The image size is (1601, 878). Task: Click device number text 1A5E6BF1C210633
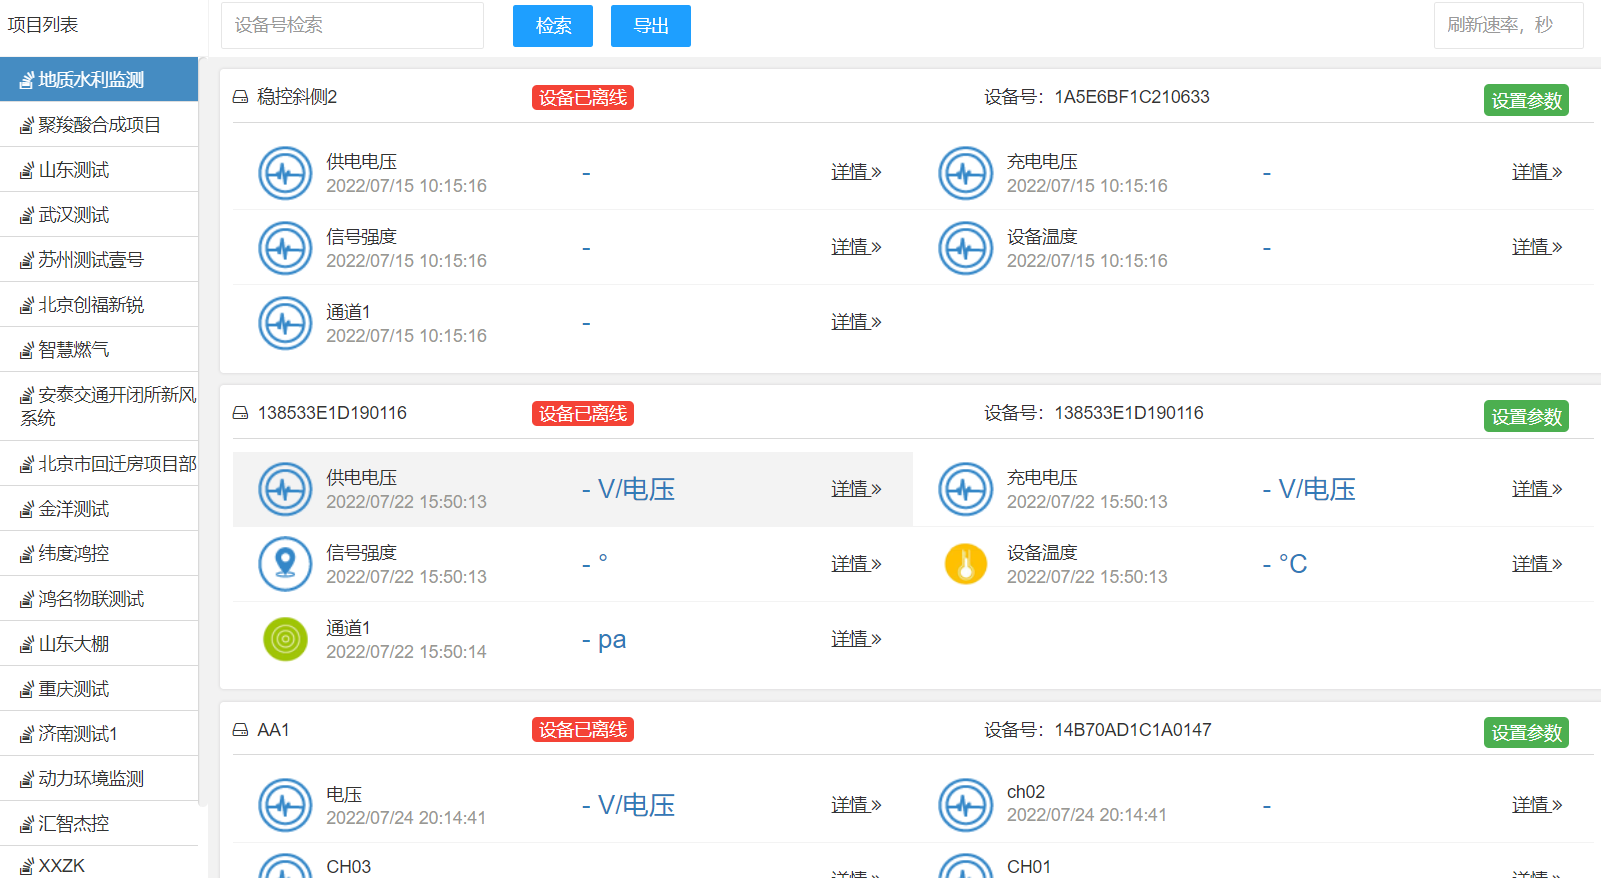pyautogui.click(x=1132, y=97)
